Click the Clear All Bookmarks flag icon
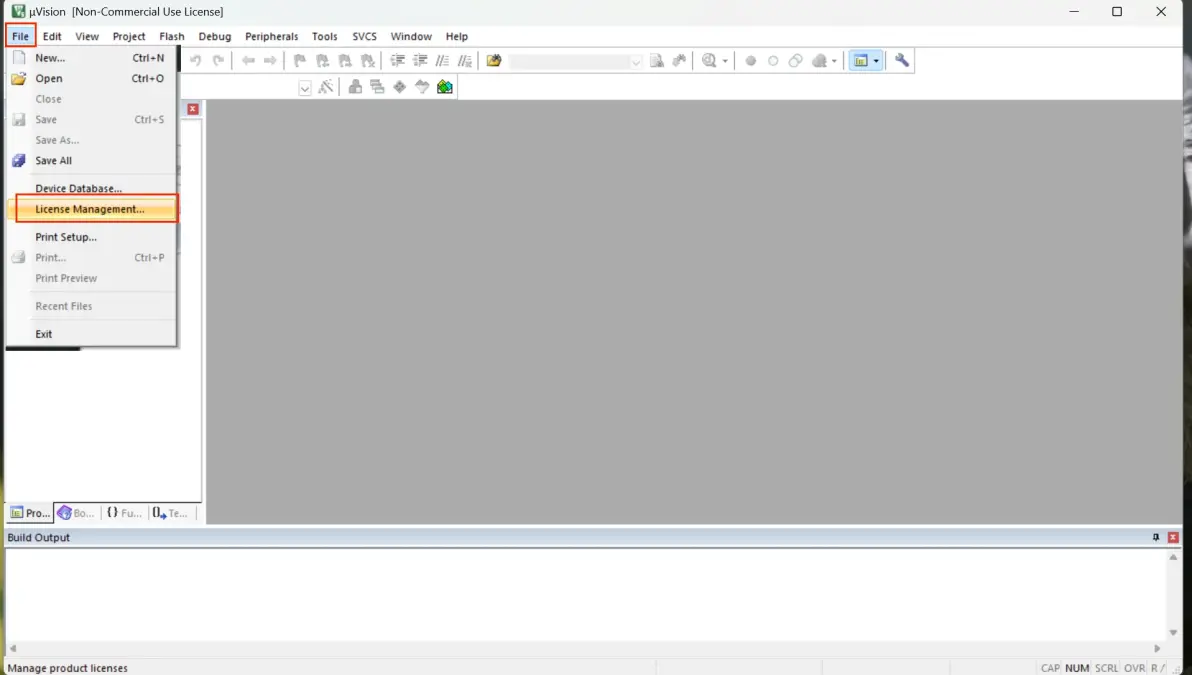Viewport: 1192px width, 675px height. click(x=368, y=61)
